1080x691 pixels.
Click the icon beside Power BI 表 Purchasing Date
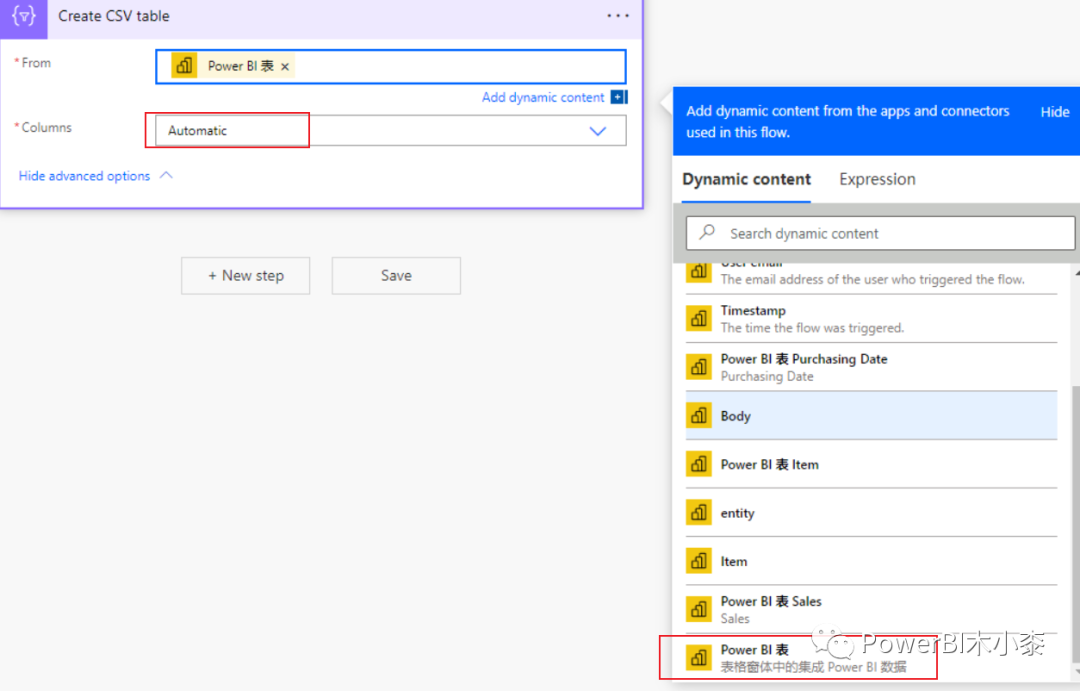[698, 367]
